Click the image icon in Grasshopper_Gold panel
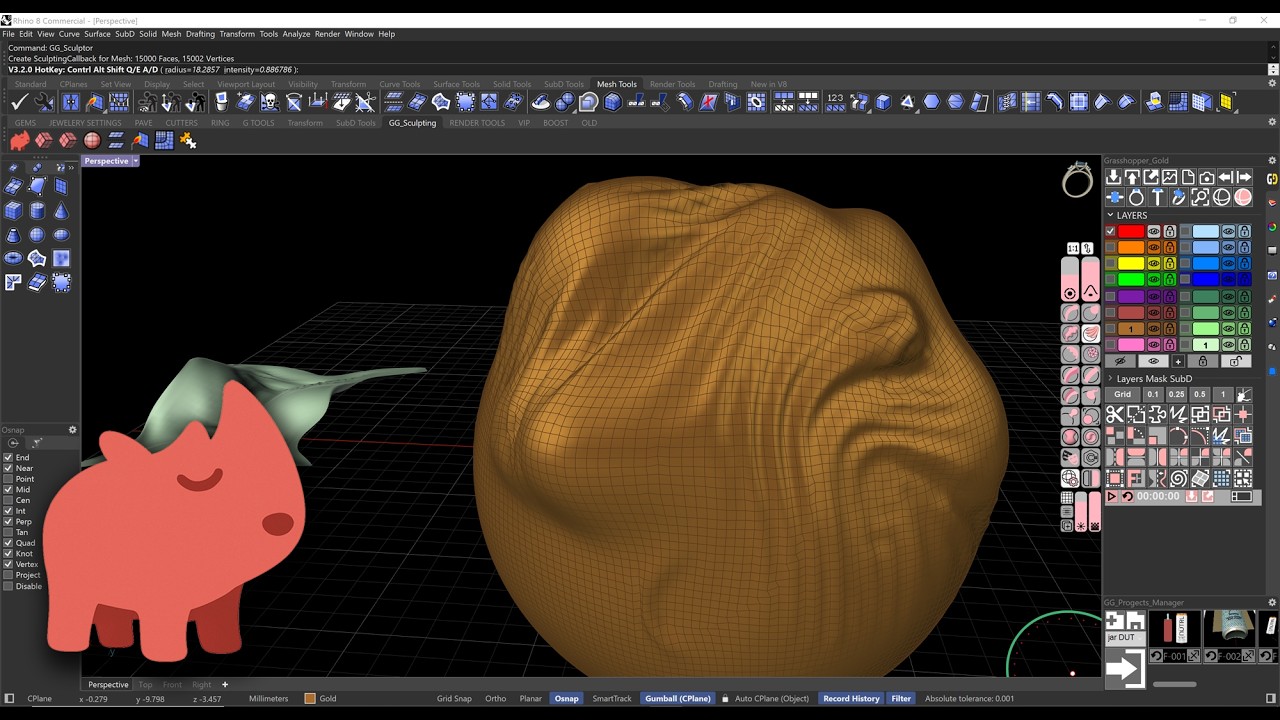The image size is (1280, 720). pos(1169,177)
